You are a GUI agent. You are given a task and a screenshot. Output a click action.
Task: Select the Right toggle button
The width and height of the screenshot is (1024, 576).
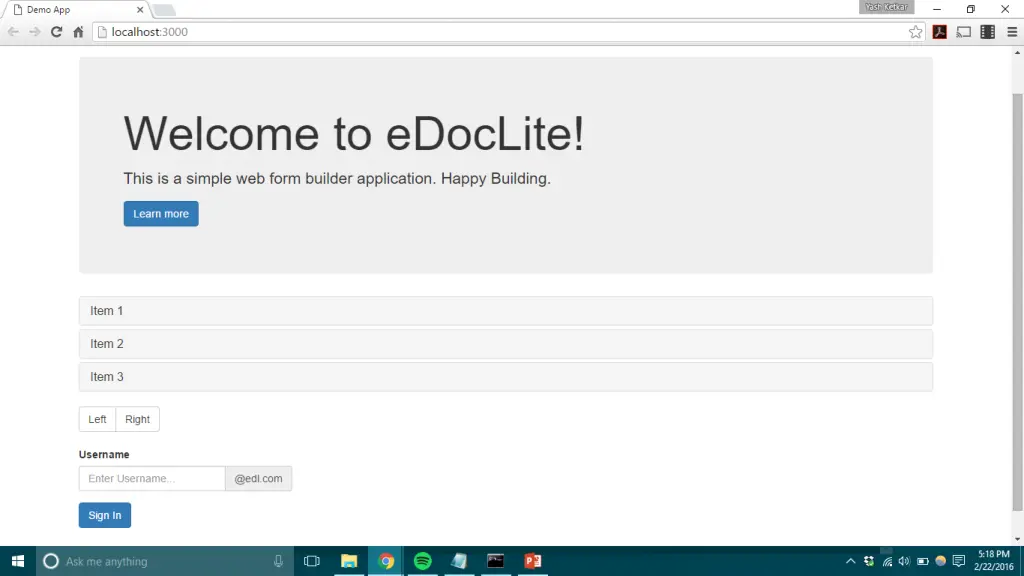138,419
